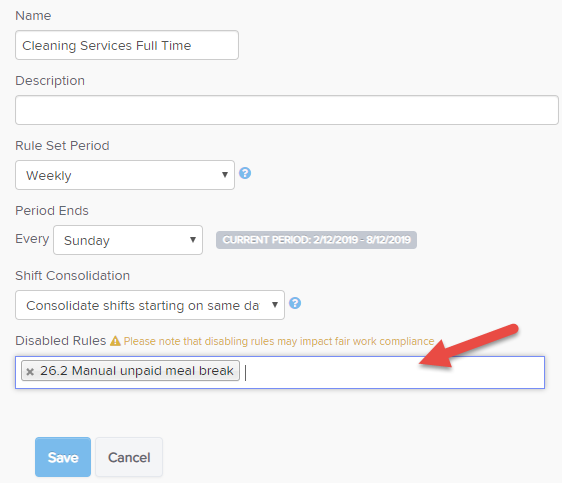Save the rule set

[x=63, y=457]
